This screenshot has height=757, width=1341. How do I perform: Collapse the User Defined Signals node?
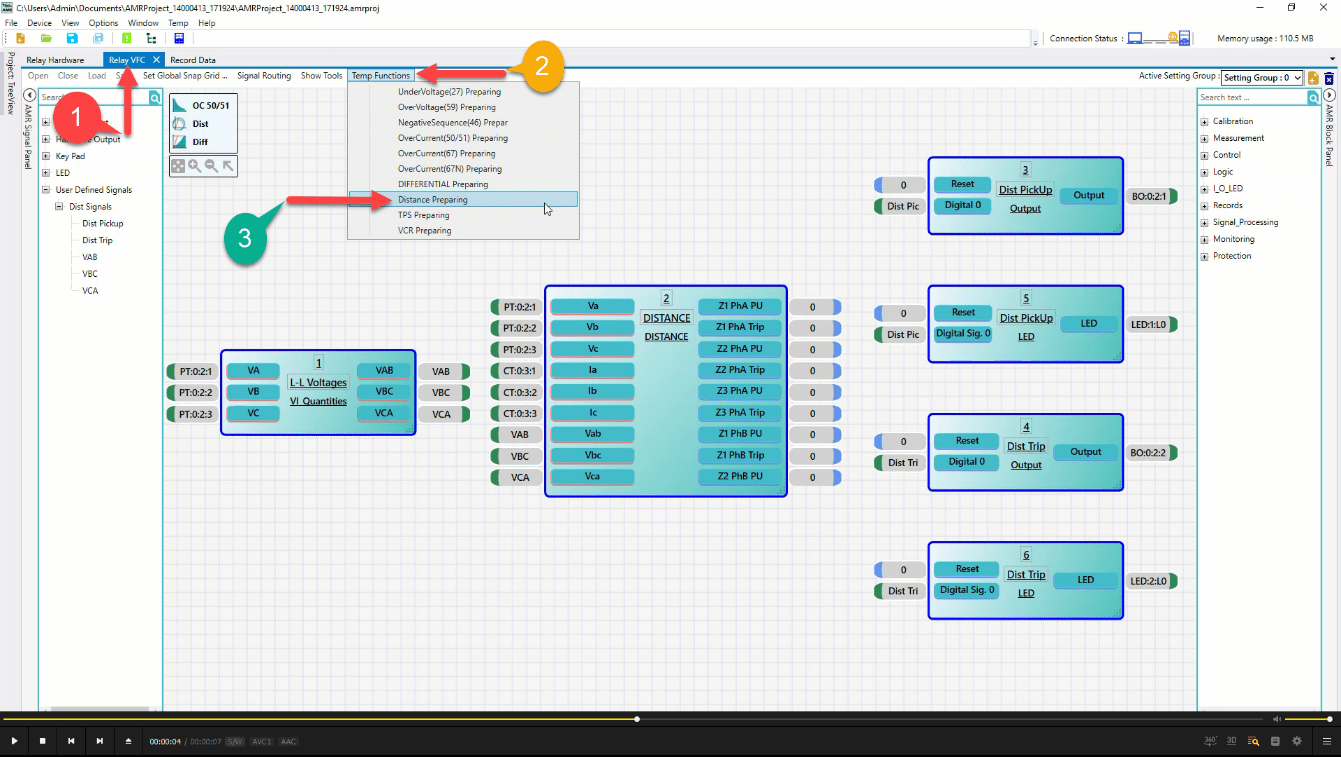pyautogui.click(x=46, y=190)
